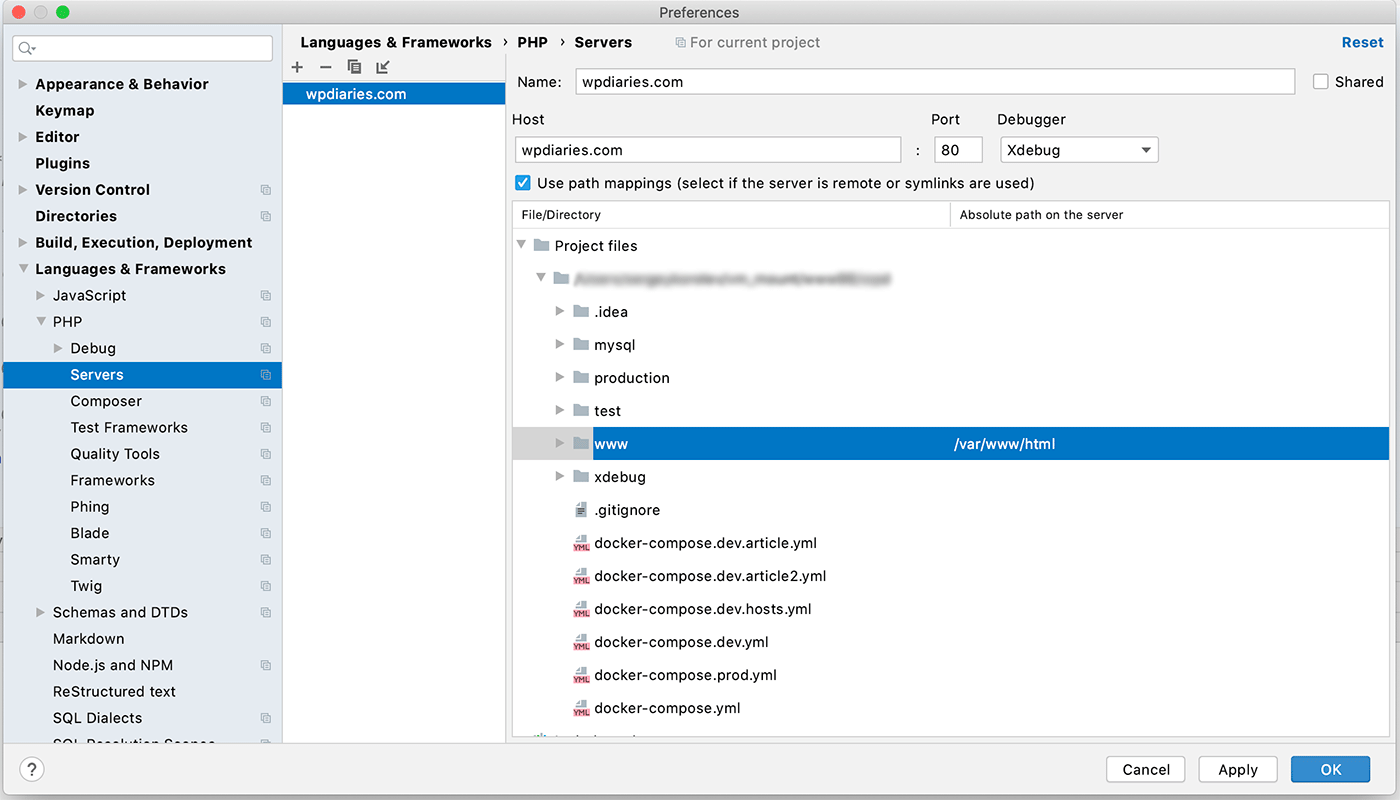
Task: Open Node.js and NPM settings
Action: [x=113, y=665]
